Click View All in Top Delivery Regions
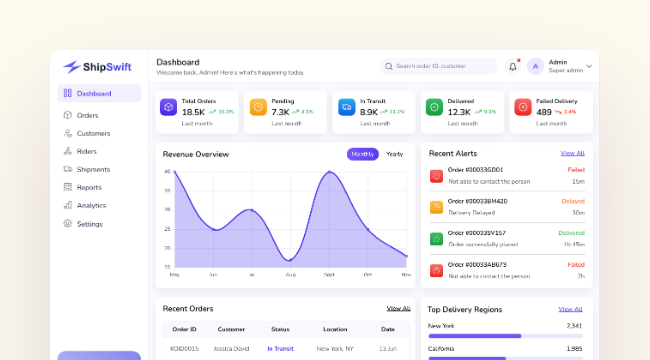The height and width of the screenshot is (360, 650). pyautogui.click(x=570, y=309)
